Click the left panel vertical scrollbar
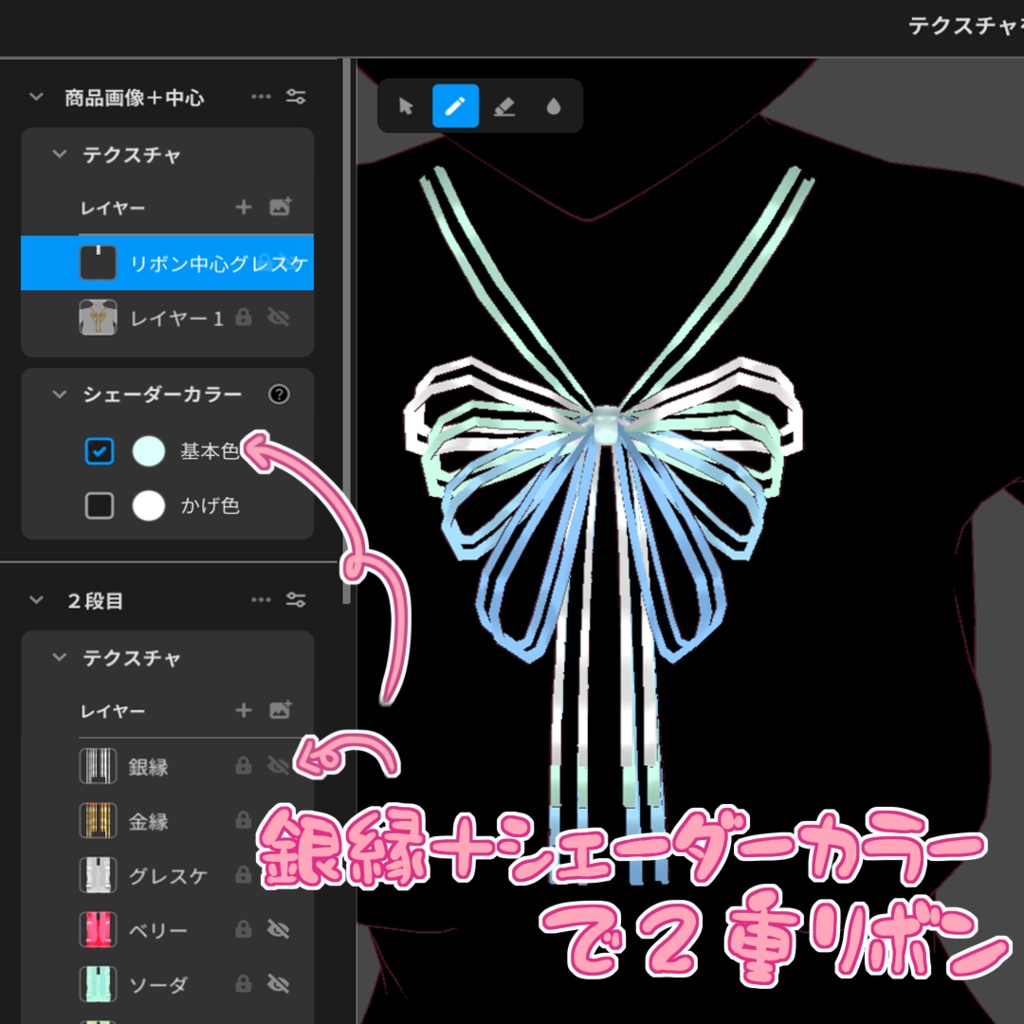The image size is (1024, 1024). click(x=347, y=332)
